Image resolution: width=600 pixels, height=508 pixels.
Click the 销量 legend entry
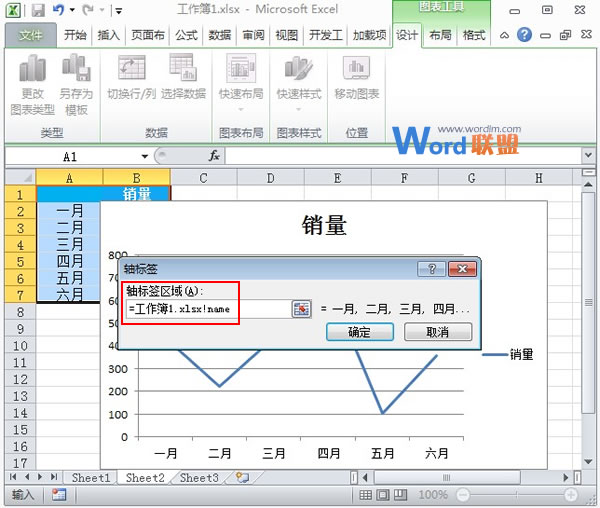point(508,355)
